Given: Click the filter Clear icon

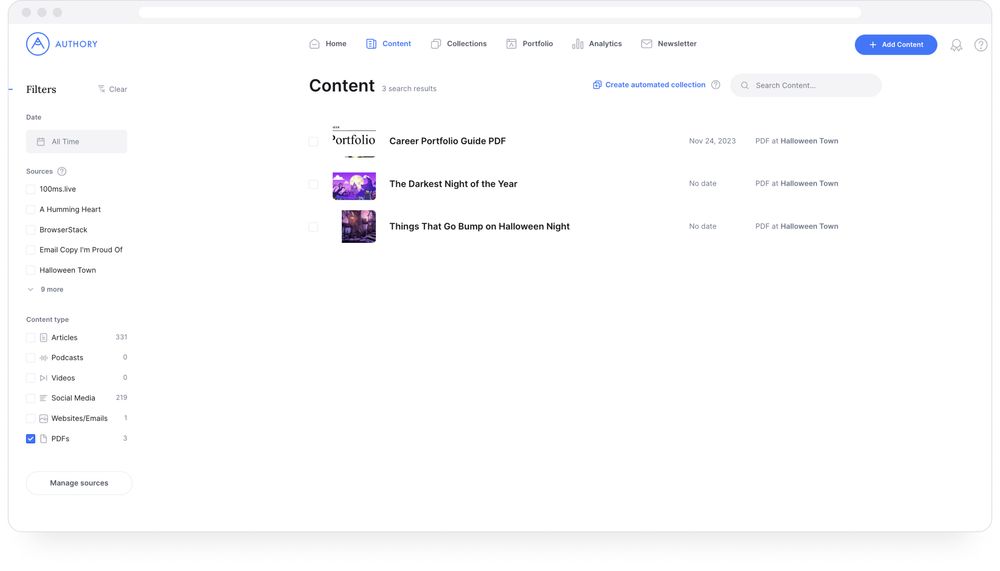Looking at the screenshot, I should coord(102,89).
